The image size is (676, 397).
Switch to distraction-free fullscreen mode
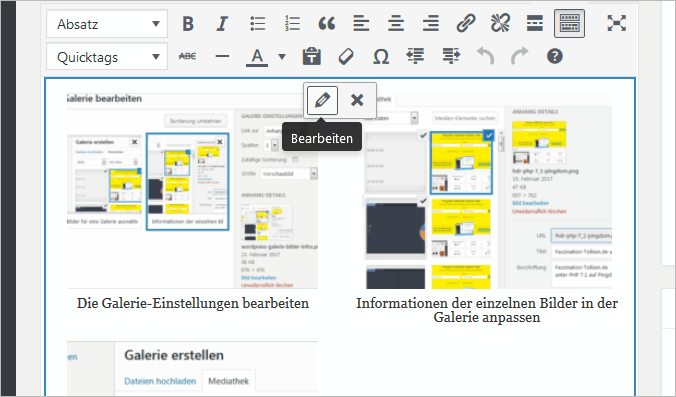coord(617,24)
